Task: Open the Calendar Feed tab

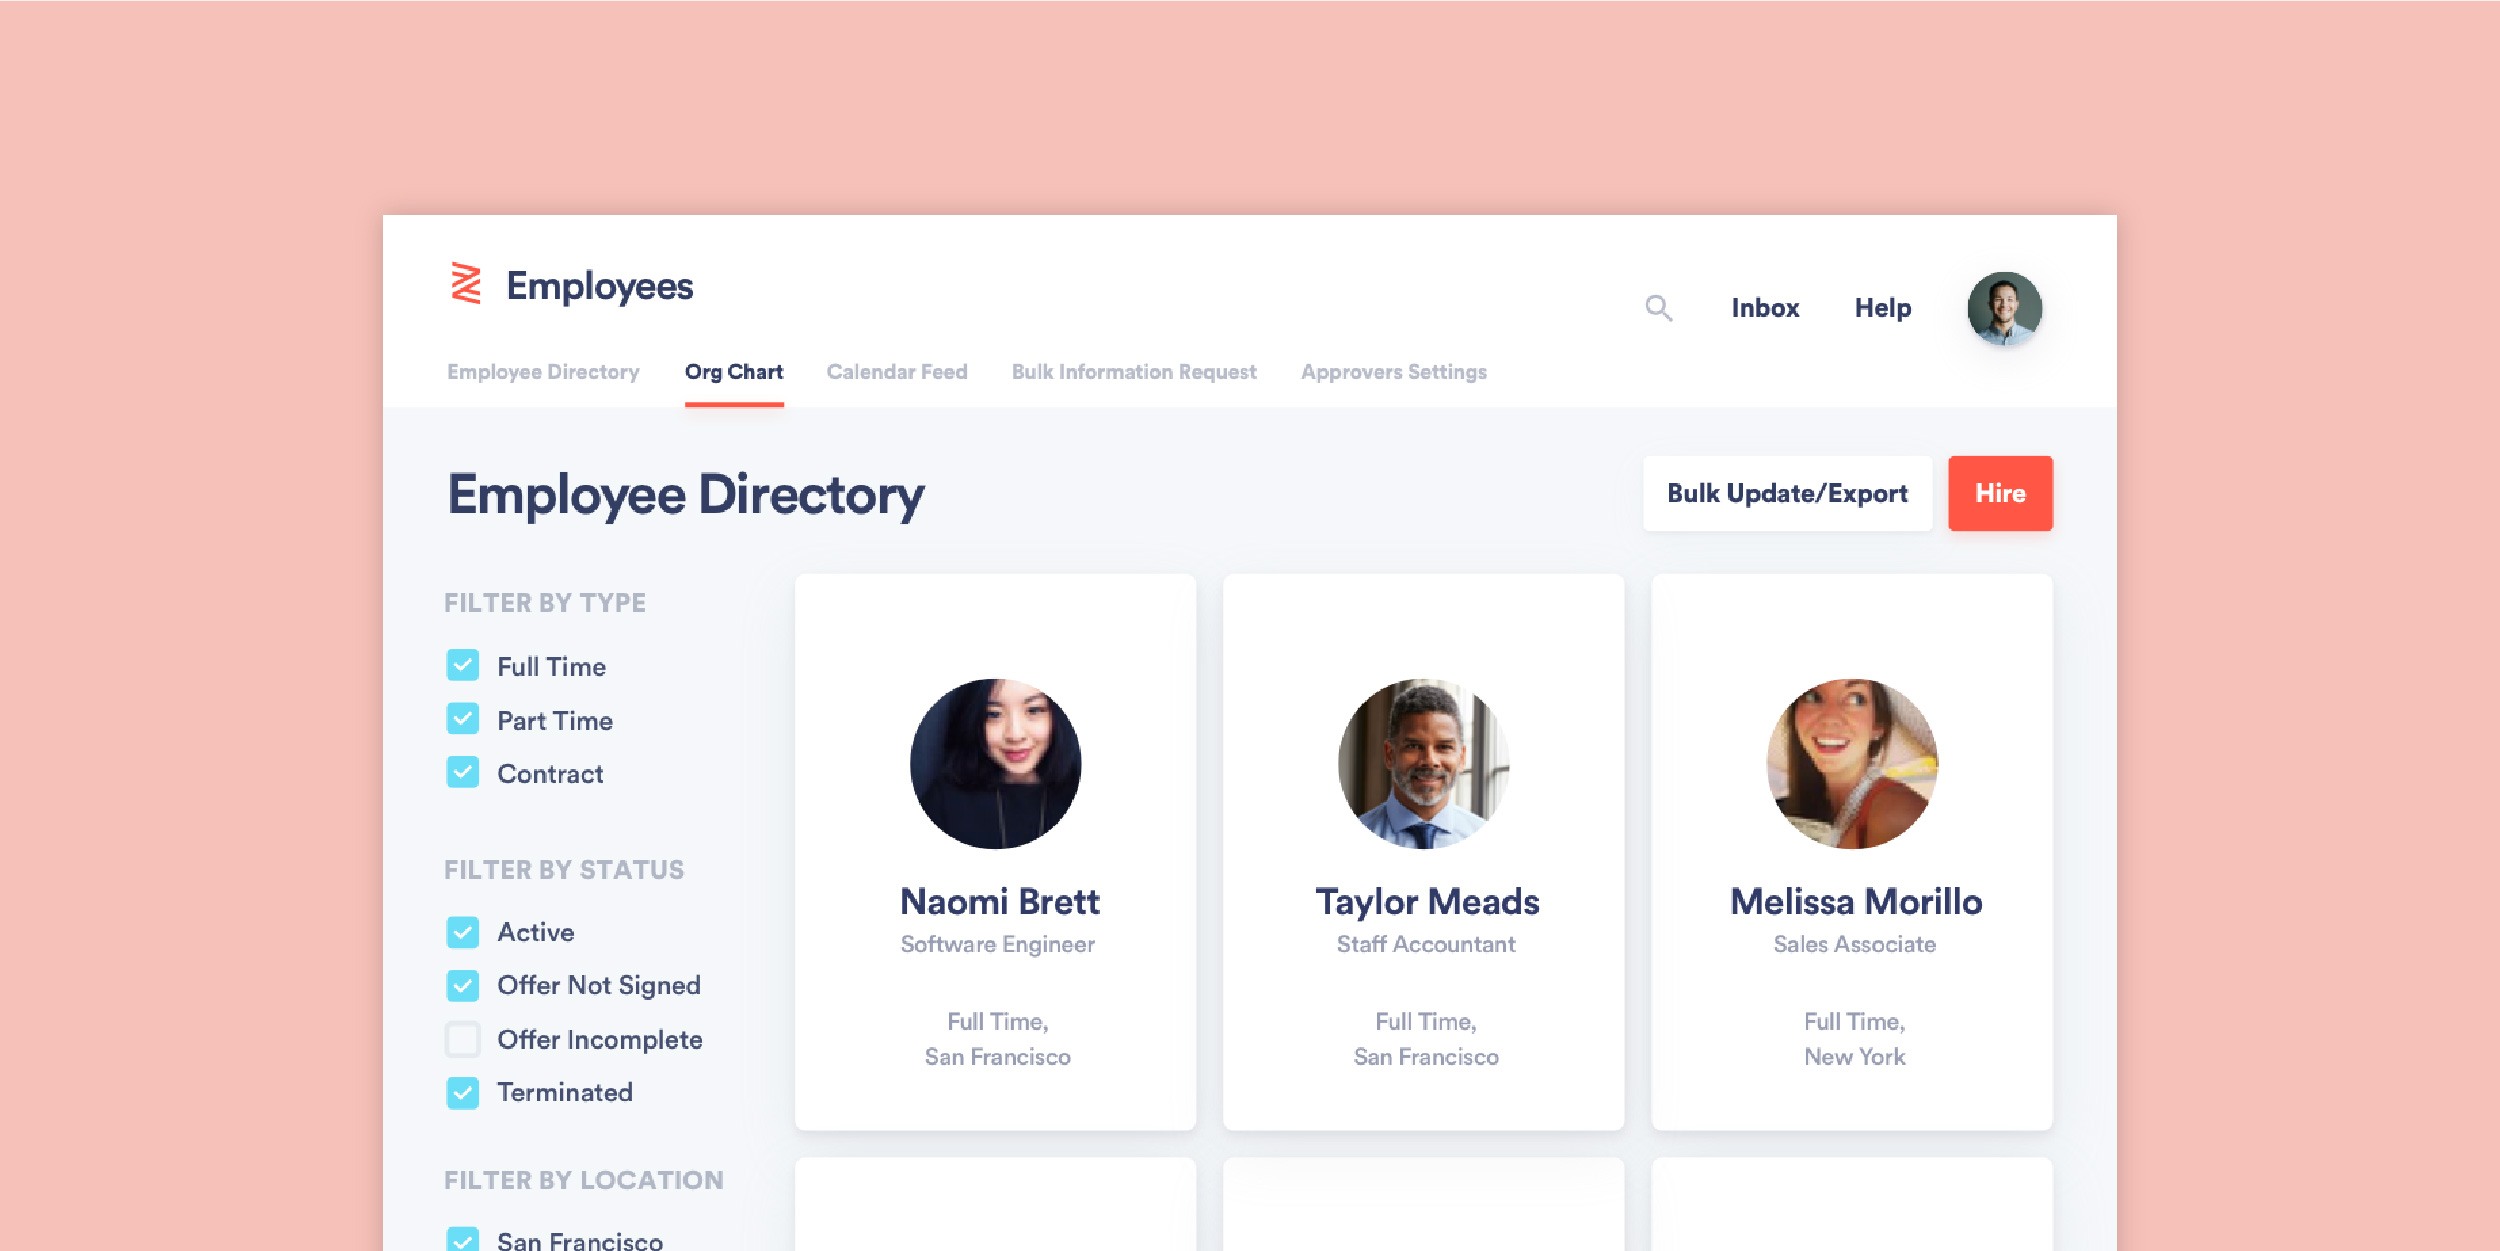Action: coord(897,371)
